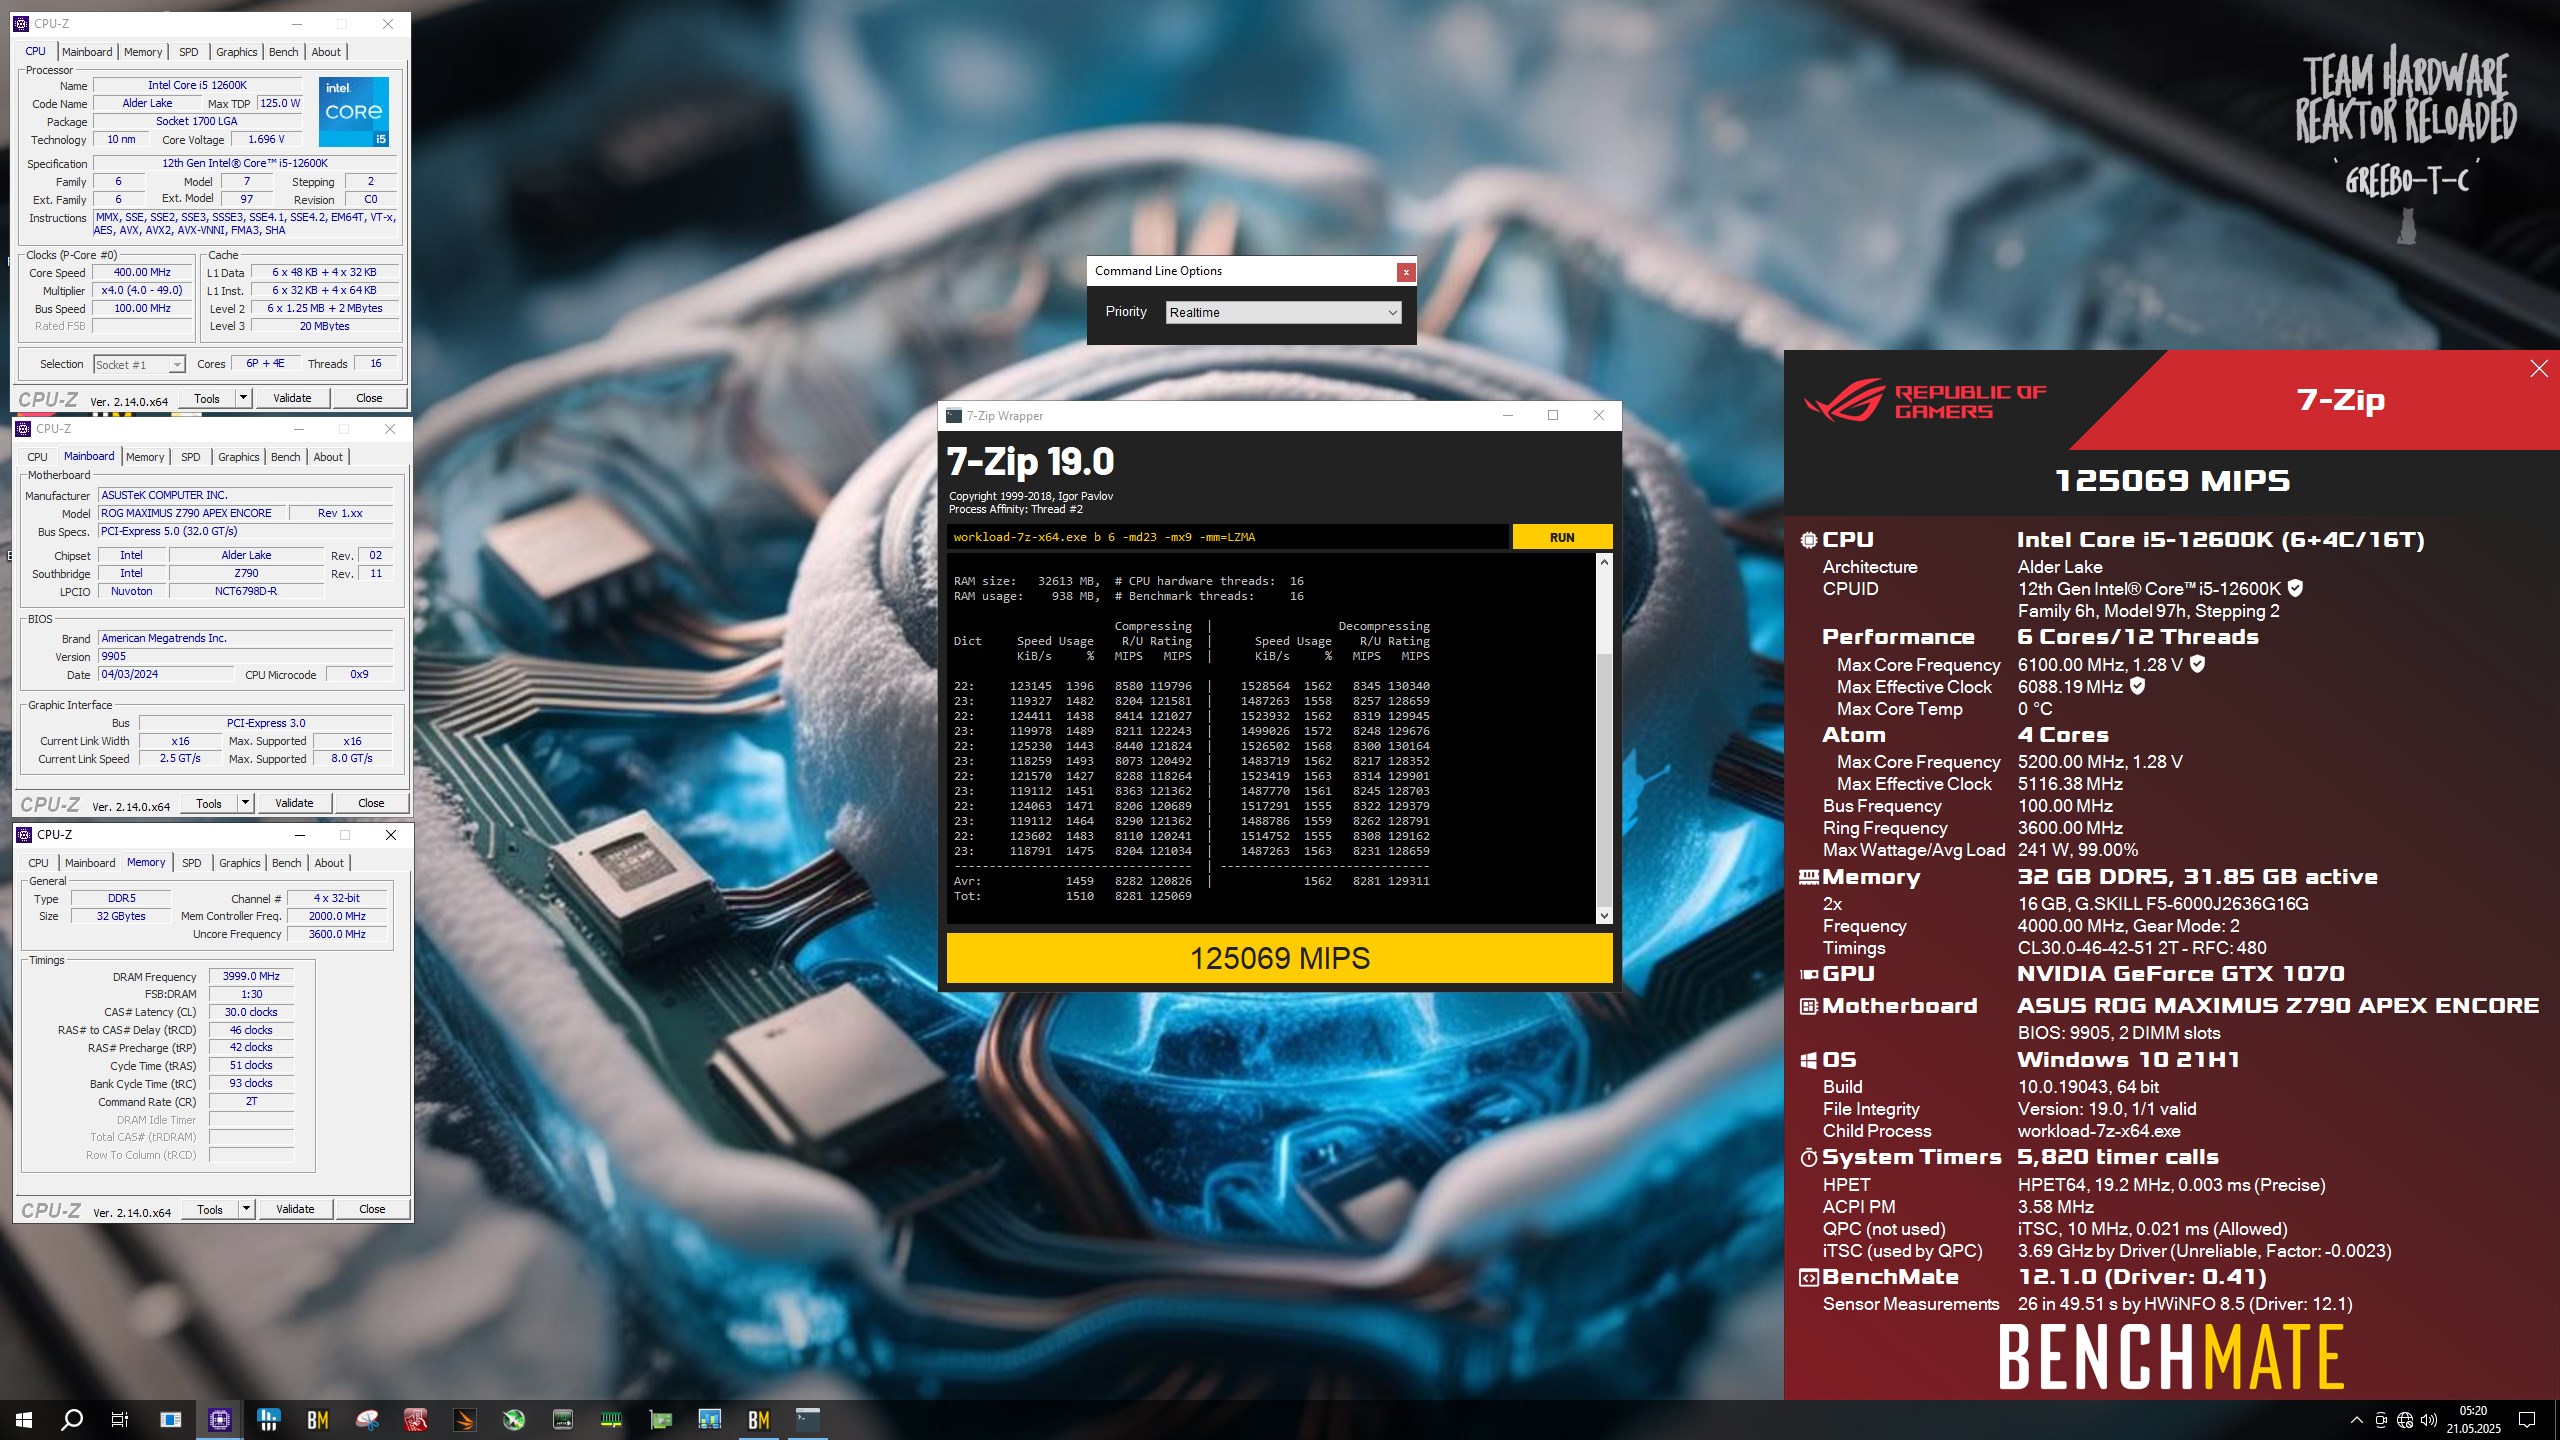Expand Tools arrow in CPU-Z Memory-tab window
Screen dimensions: 2560x1440
click(246, 1209)
